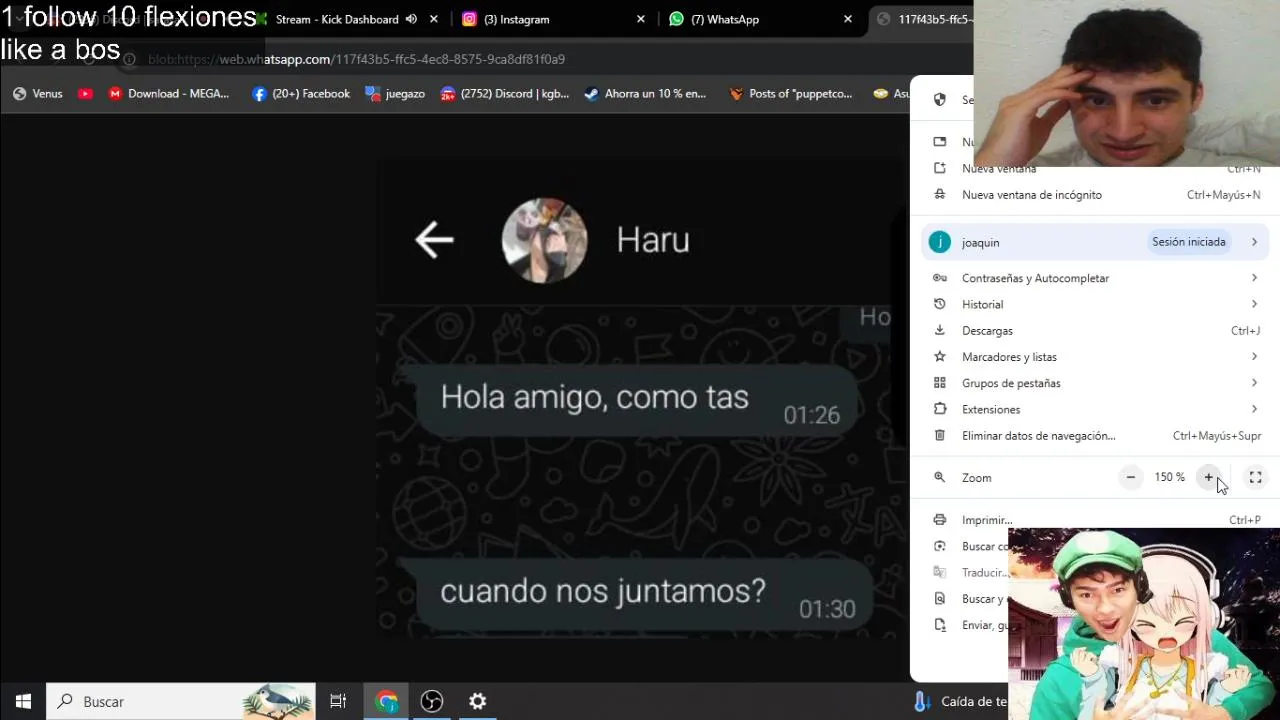Viewport: 1280px width, 720px height.
Task: Open Task View on the taskbar
Action: (x=338, y=701)
